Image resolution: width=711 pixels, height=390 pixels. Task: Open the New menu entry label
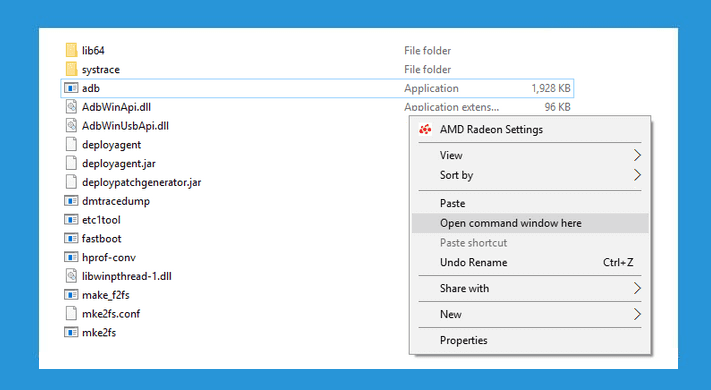tap(451, 314)
